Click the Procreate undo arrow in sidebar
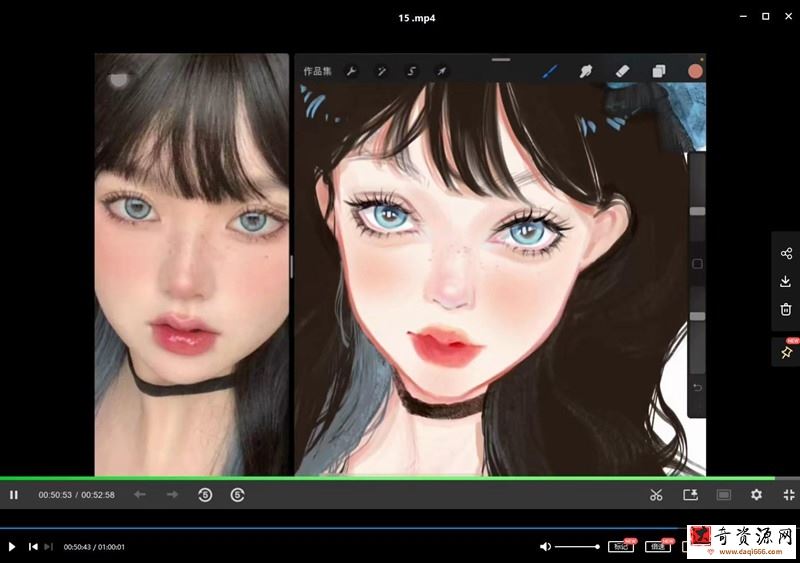This screenshot has width=800, height=563. (697, 388)
